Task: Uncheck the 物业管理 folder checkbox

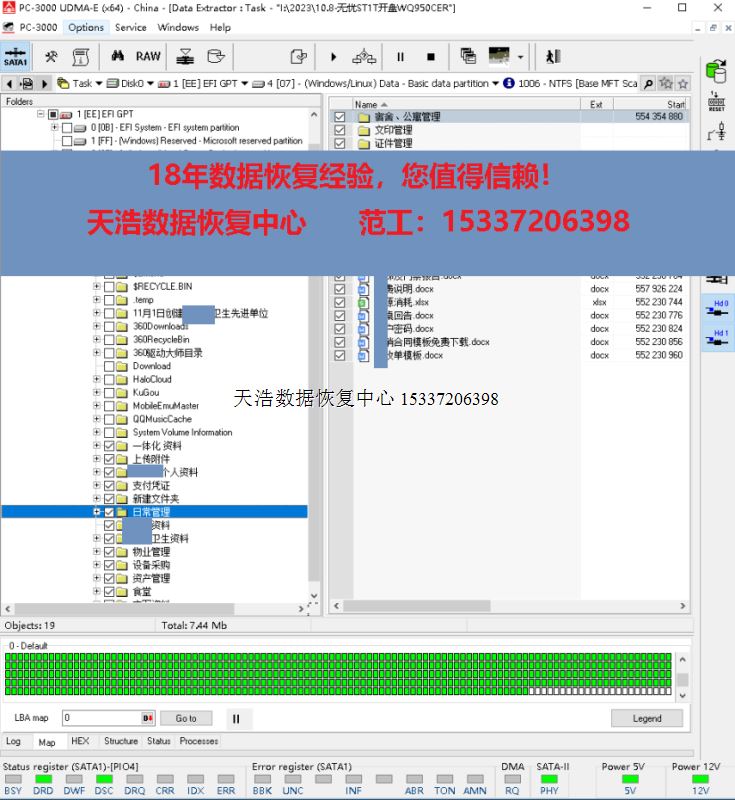Action: point(109,552)
